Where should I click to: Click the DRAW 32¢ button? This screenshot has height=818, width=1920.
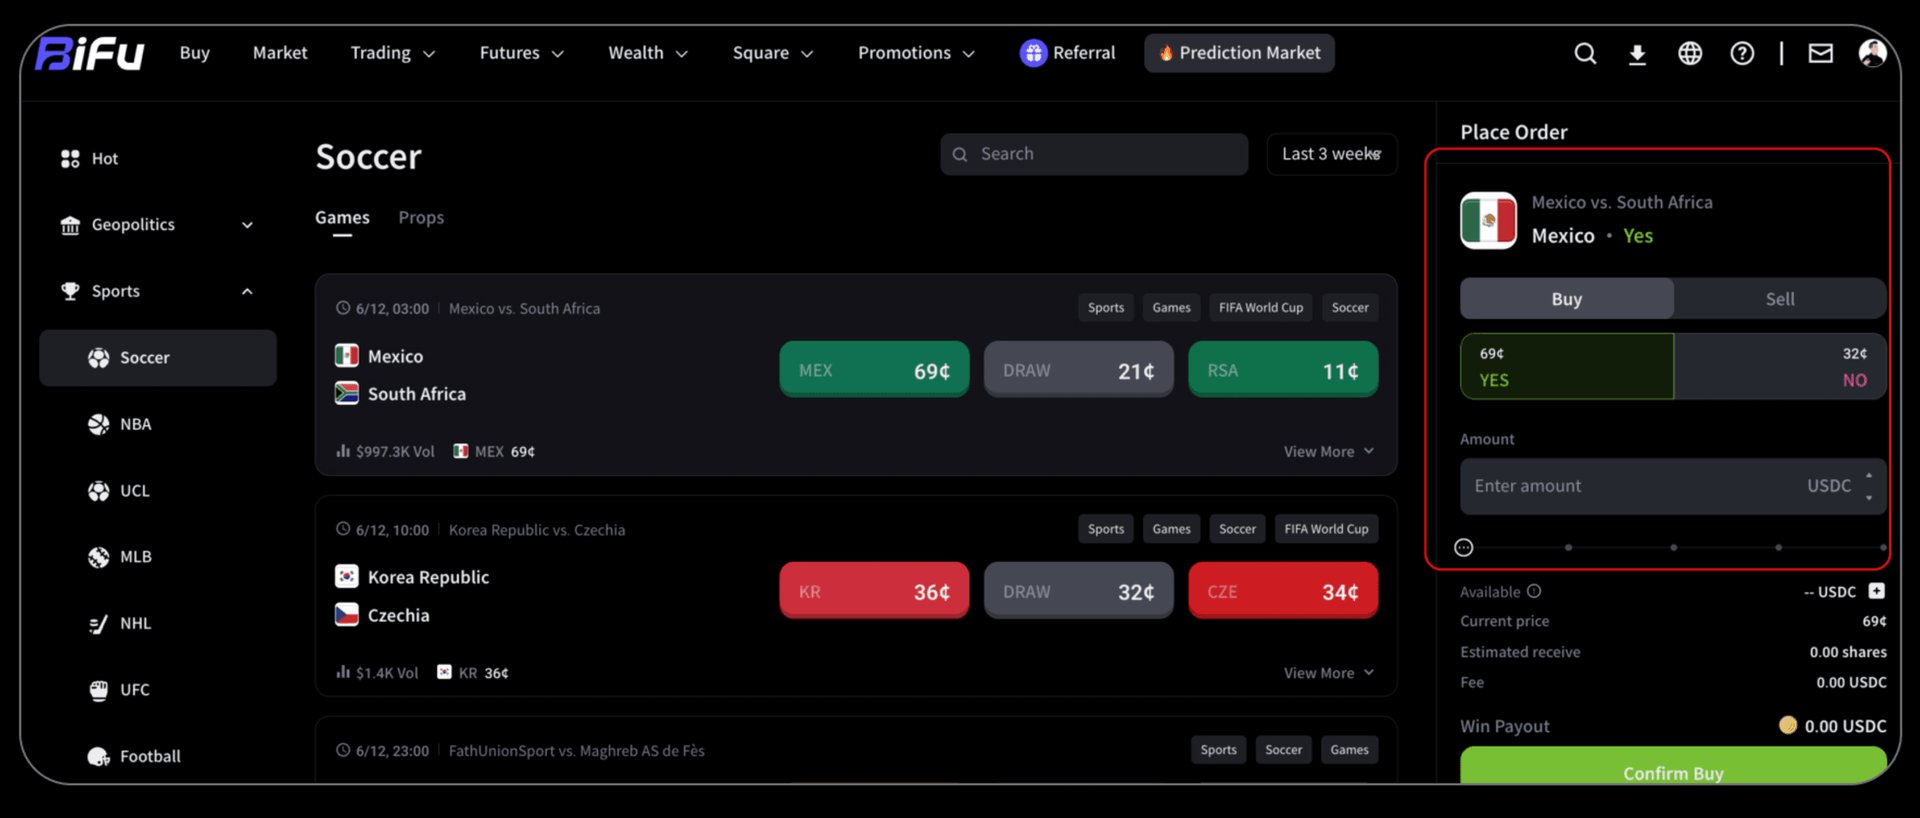[1078, 591]
